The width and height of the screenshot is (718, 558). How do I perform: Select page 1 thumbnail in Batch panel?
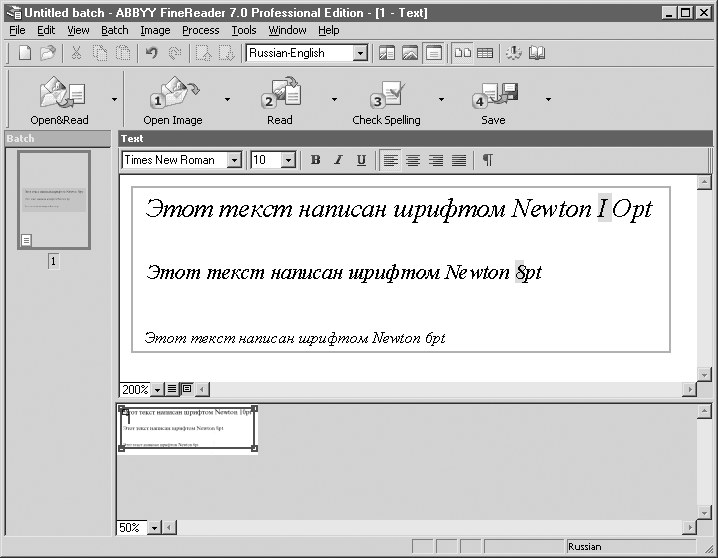[x=54, y=200]
